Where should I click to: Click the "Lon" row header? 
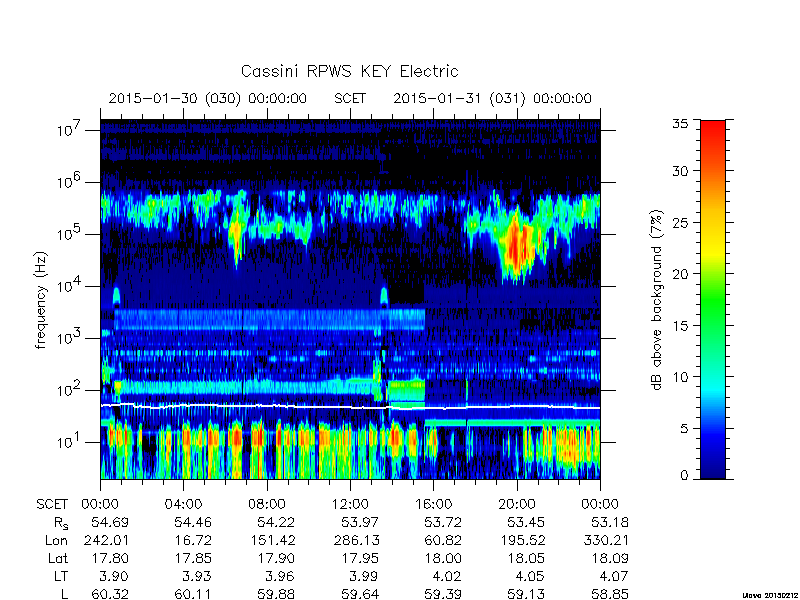[57, 540]
